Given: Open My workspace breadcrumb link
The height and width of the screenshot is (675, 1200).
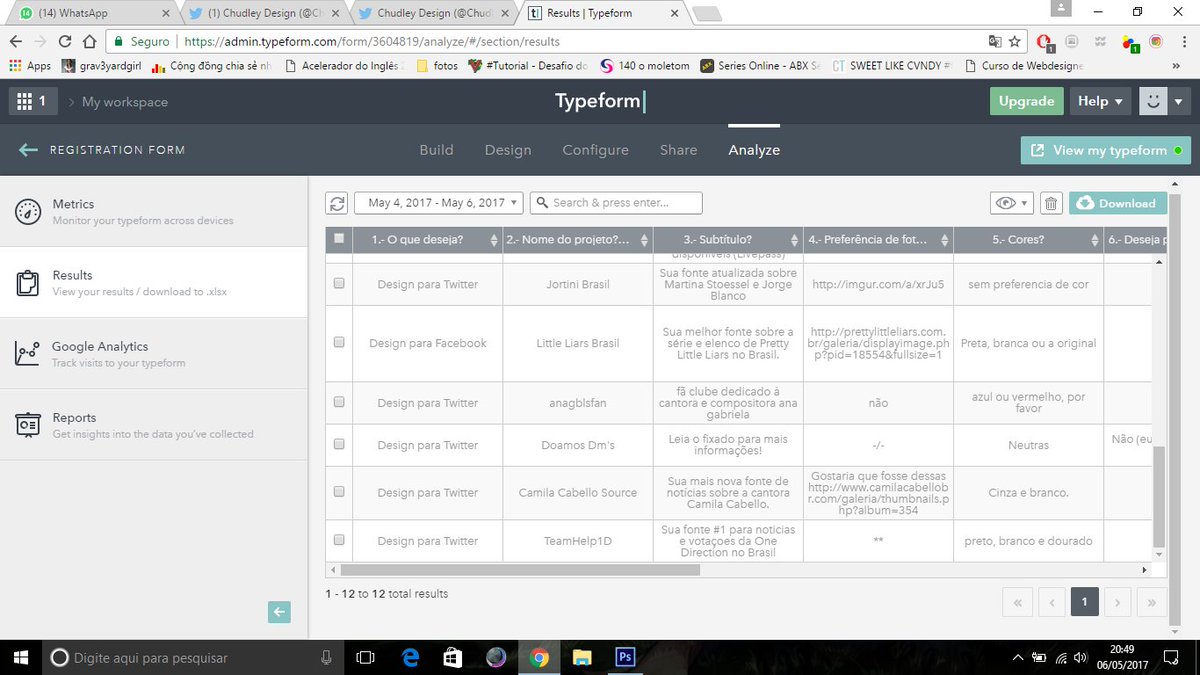Looking at the screenshot, I should [x=125, y=102].
